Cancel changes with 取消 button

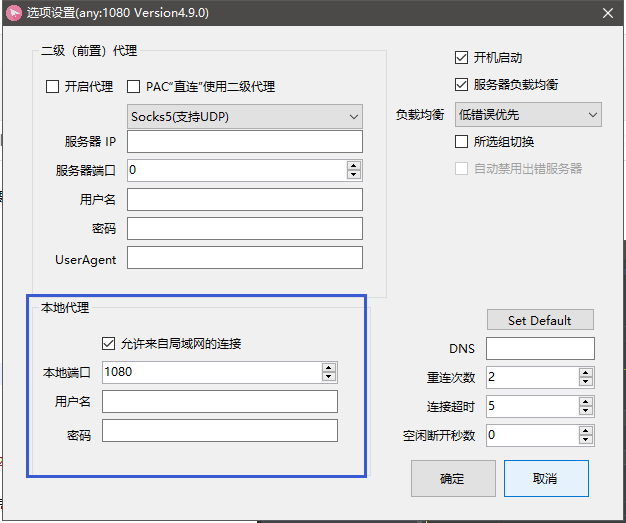pyautogui.click(x=546, y=478)
